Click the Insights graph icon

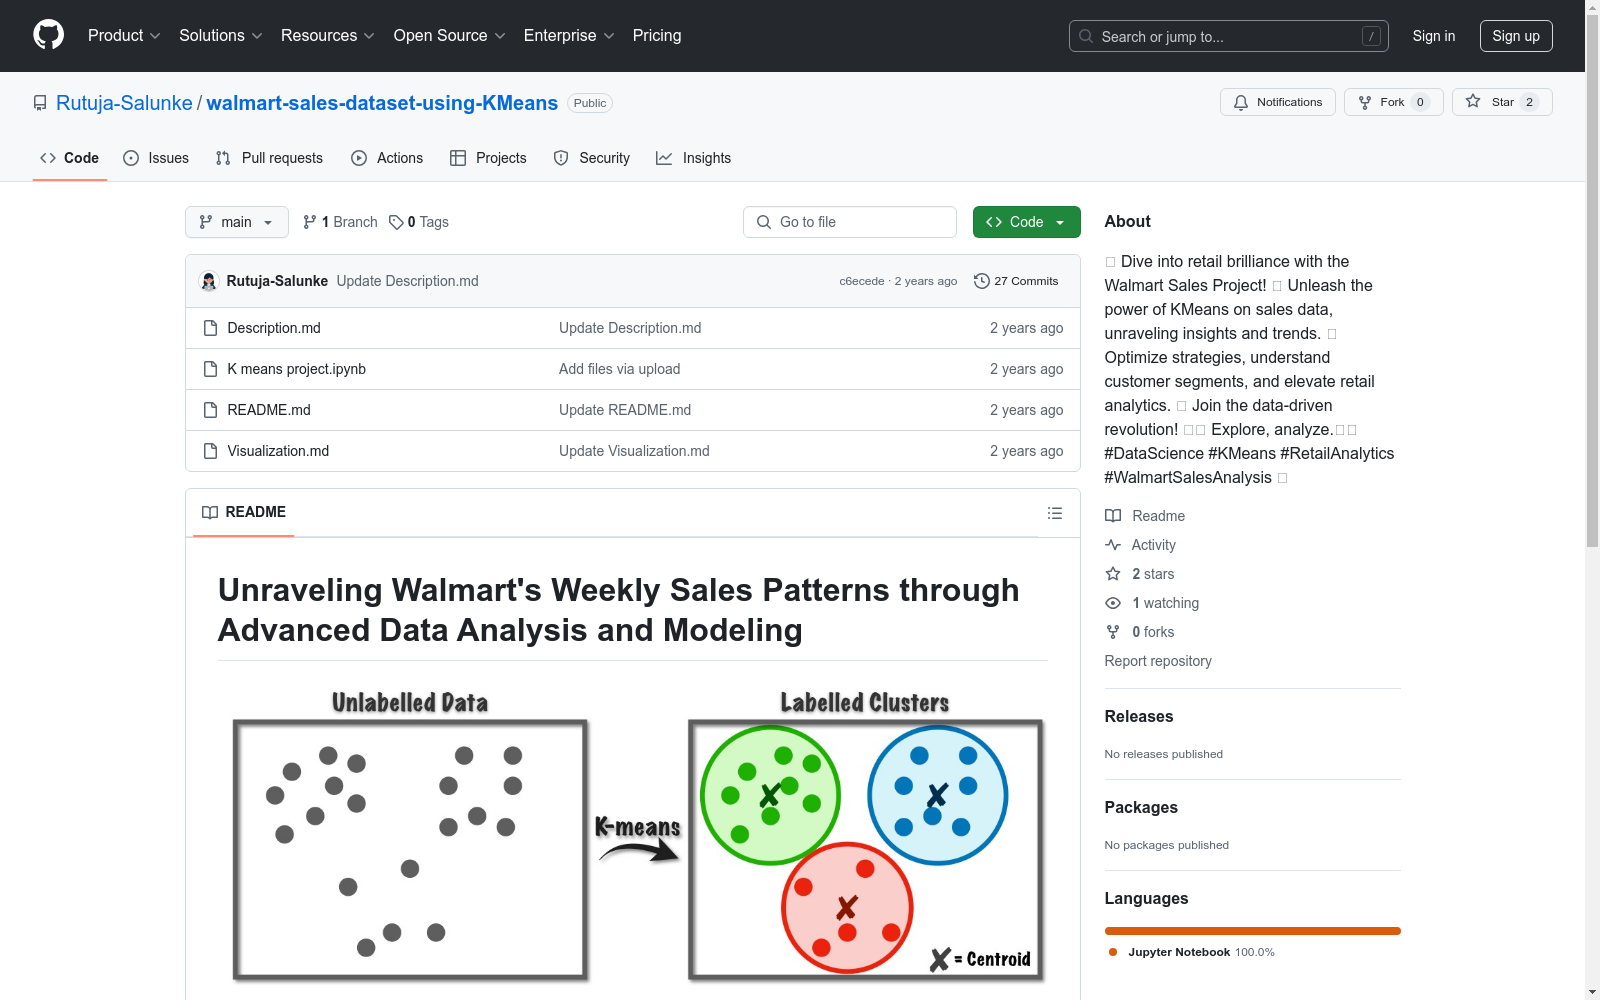click(x=664, y=158)
